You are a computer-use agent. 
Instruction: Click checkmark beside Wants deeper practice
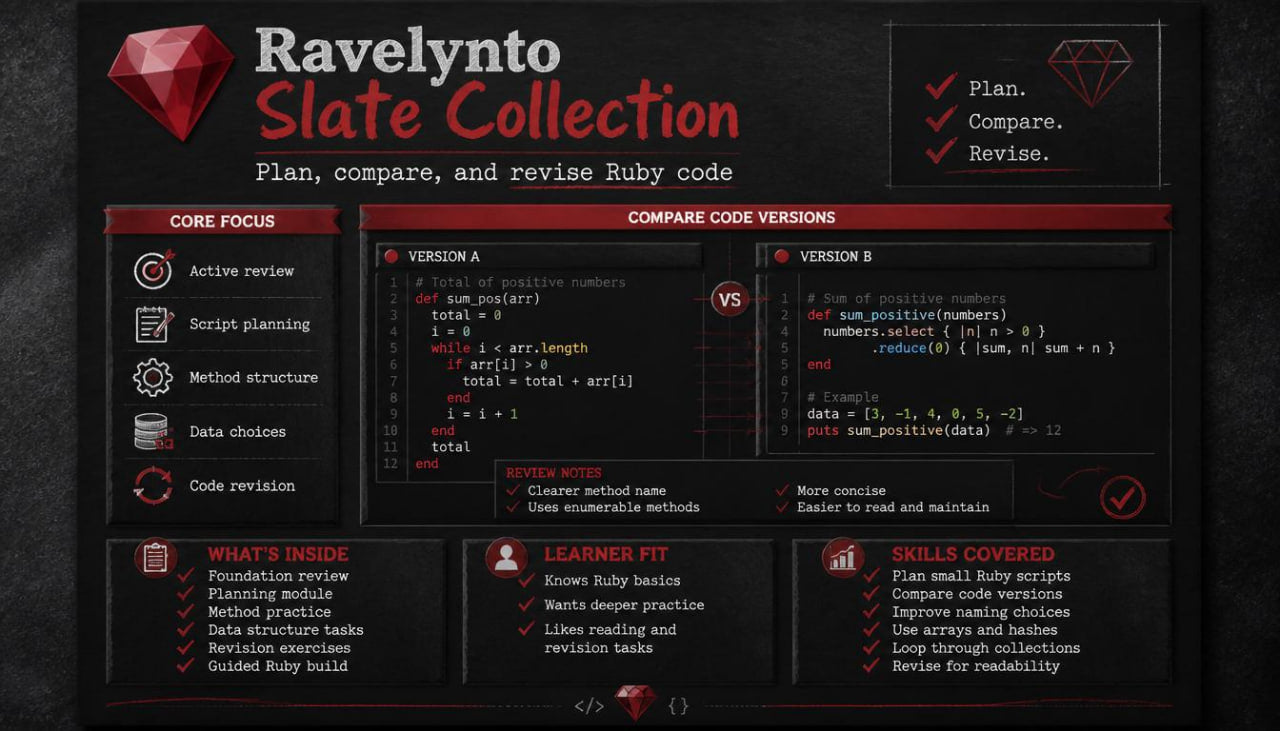pos(526,604)
